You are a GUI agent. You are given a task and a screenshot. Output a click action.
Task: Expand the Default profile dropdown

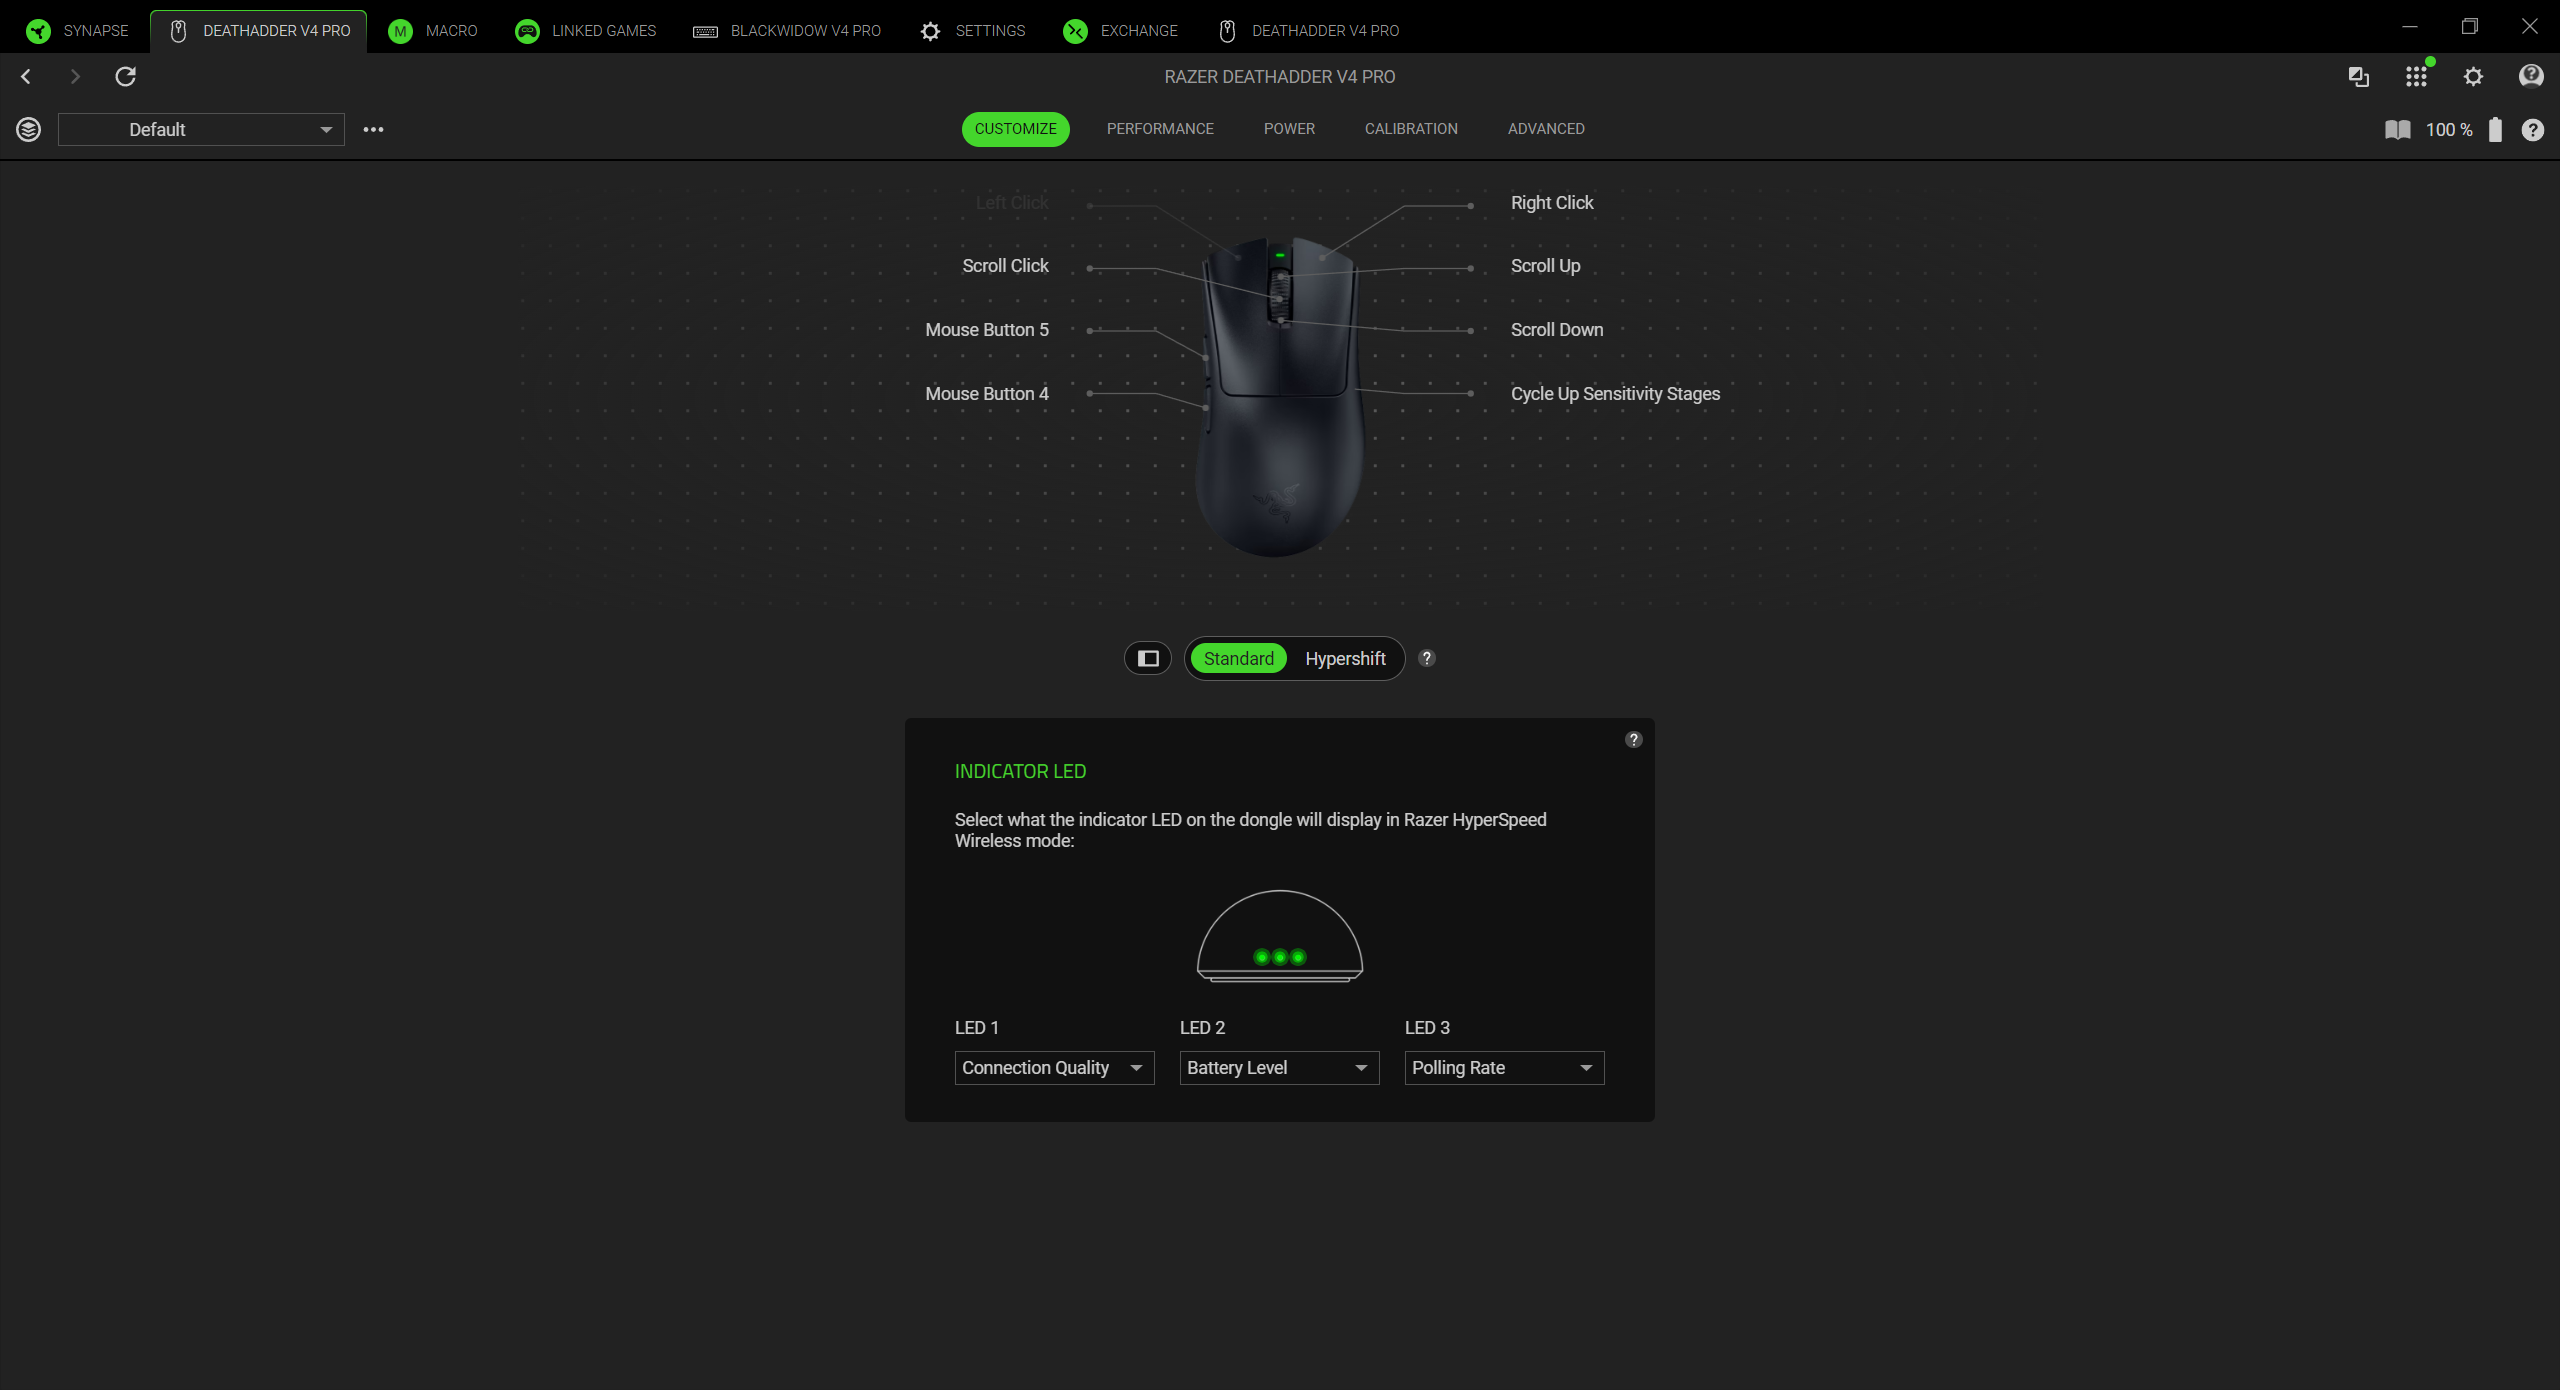tap(201, 130)
